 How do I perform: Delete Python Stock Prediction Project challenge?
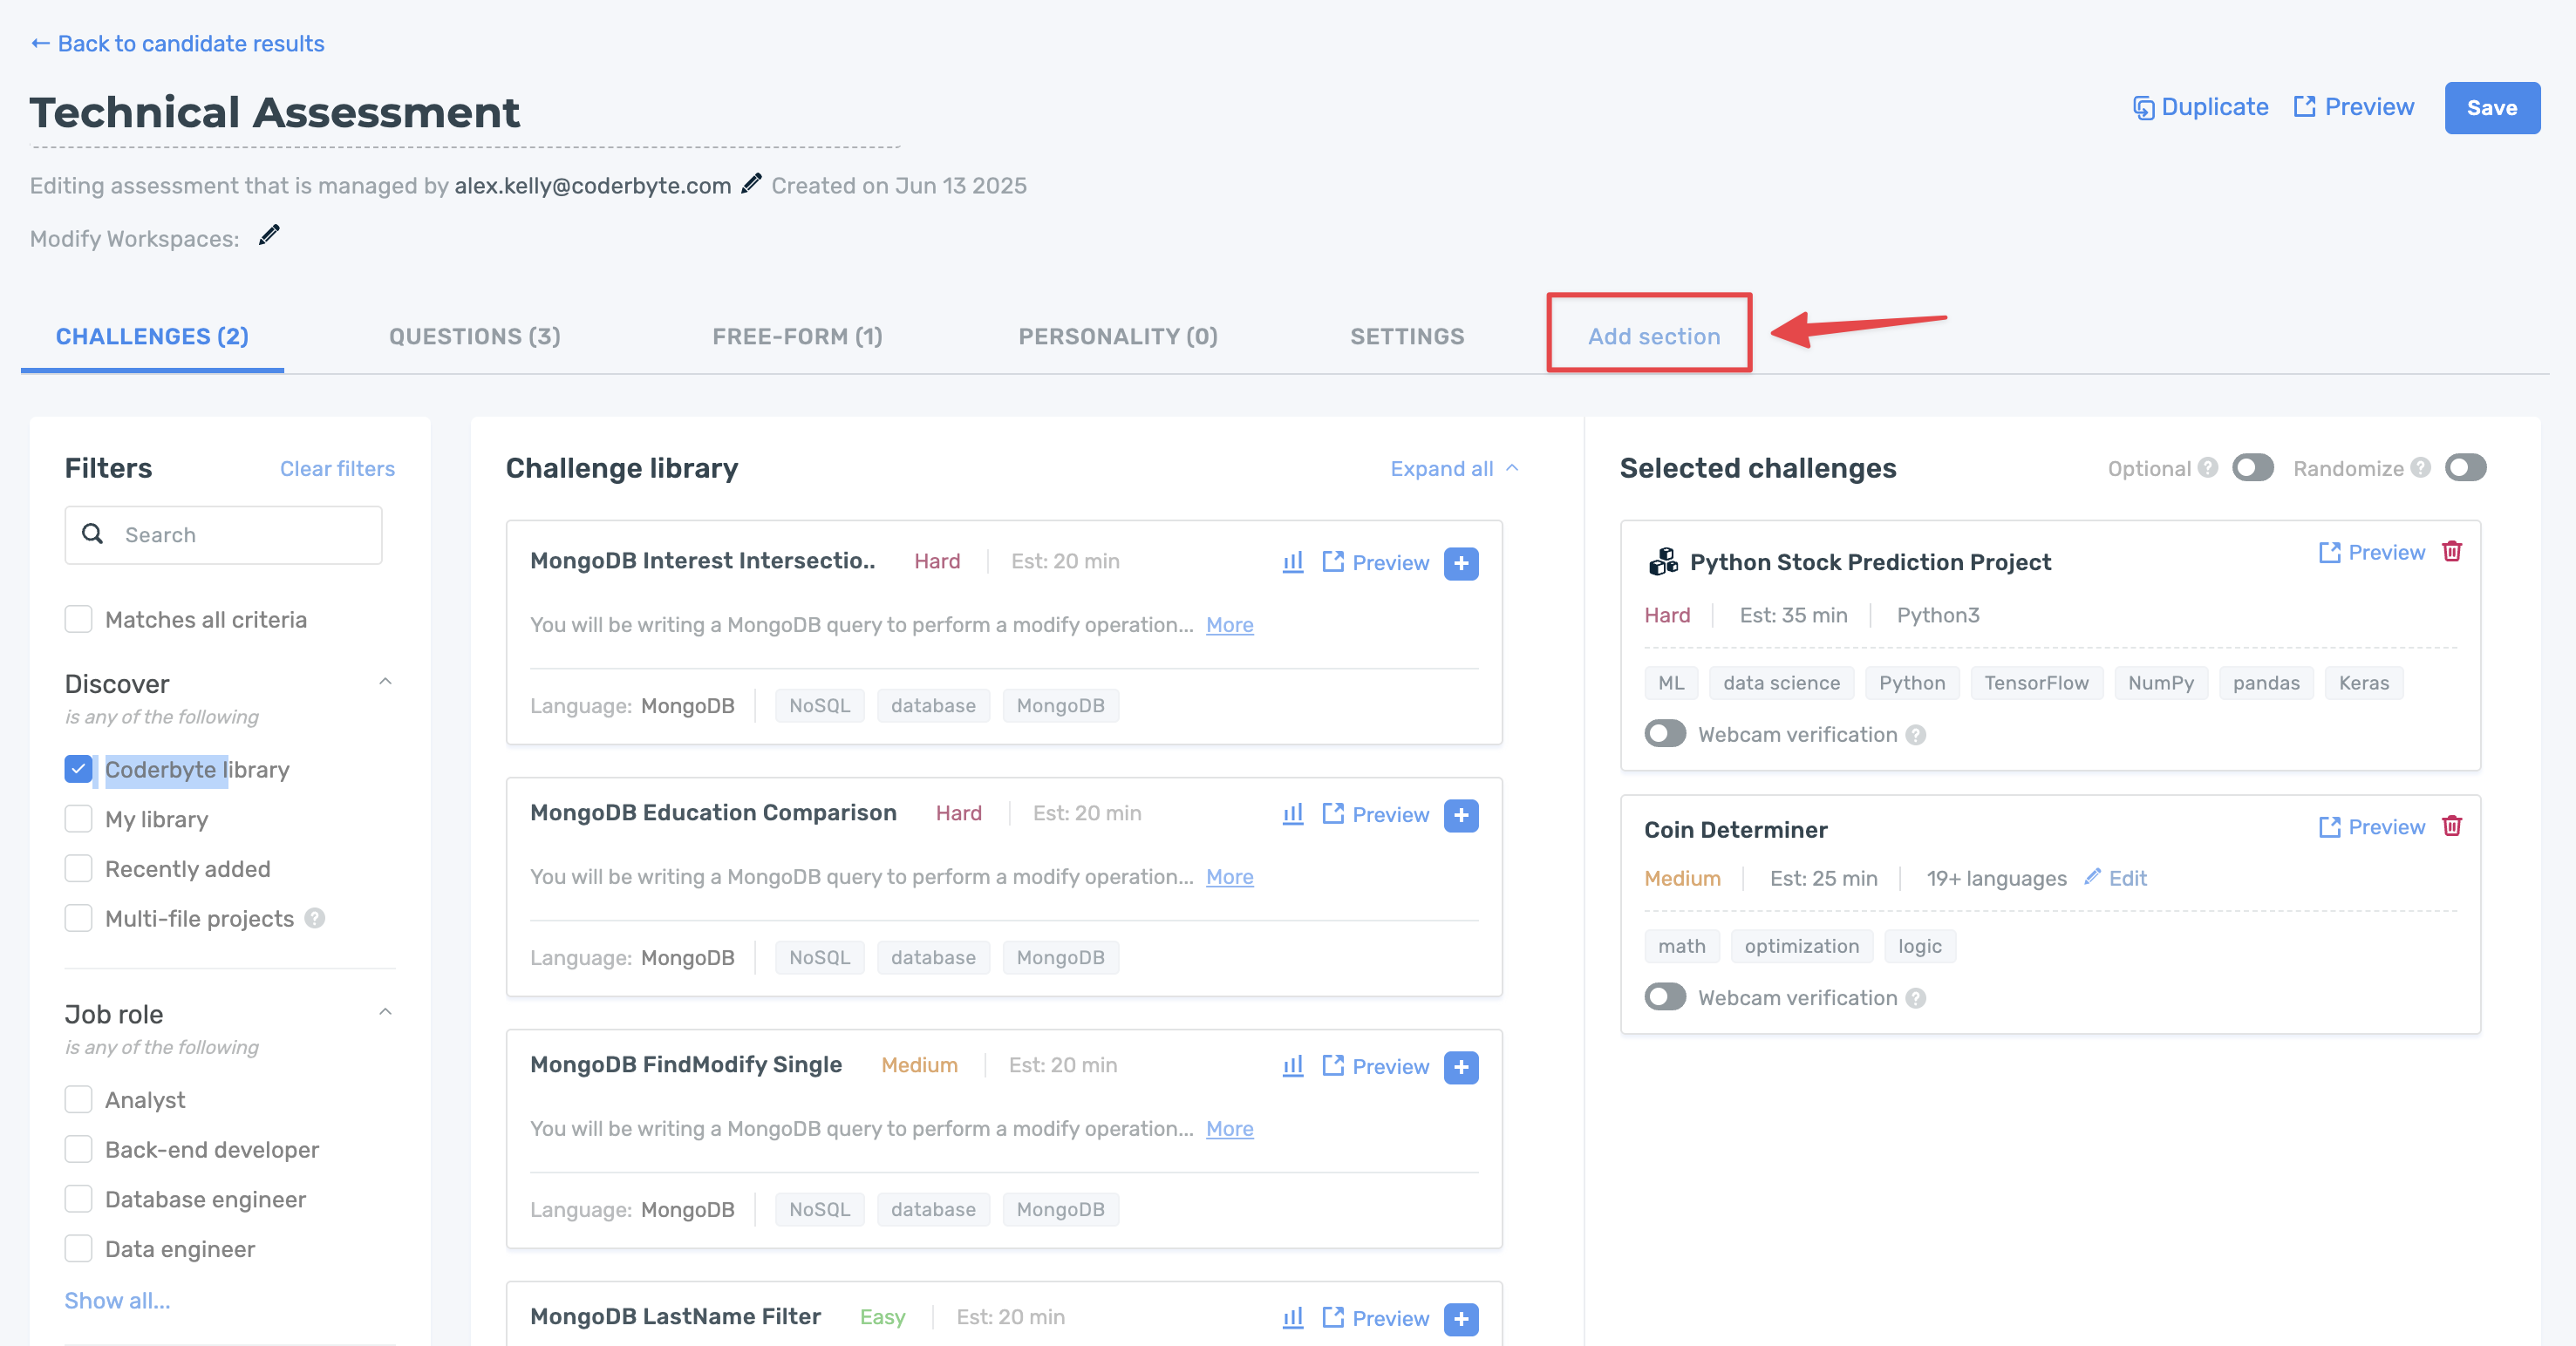2451,552
